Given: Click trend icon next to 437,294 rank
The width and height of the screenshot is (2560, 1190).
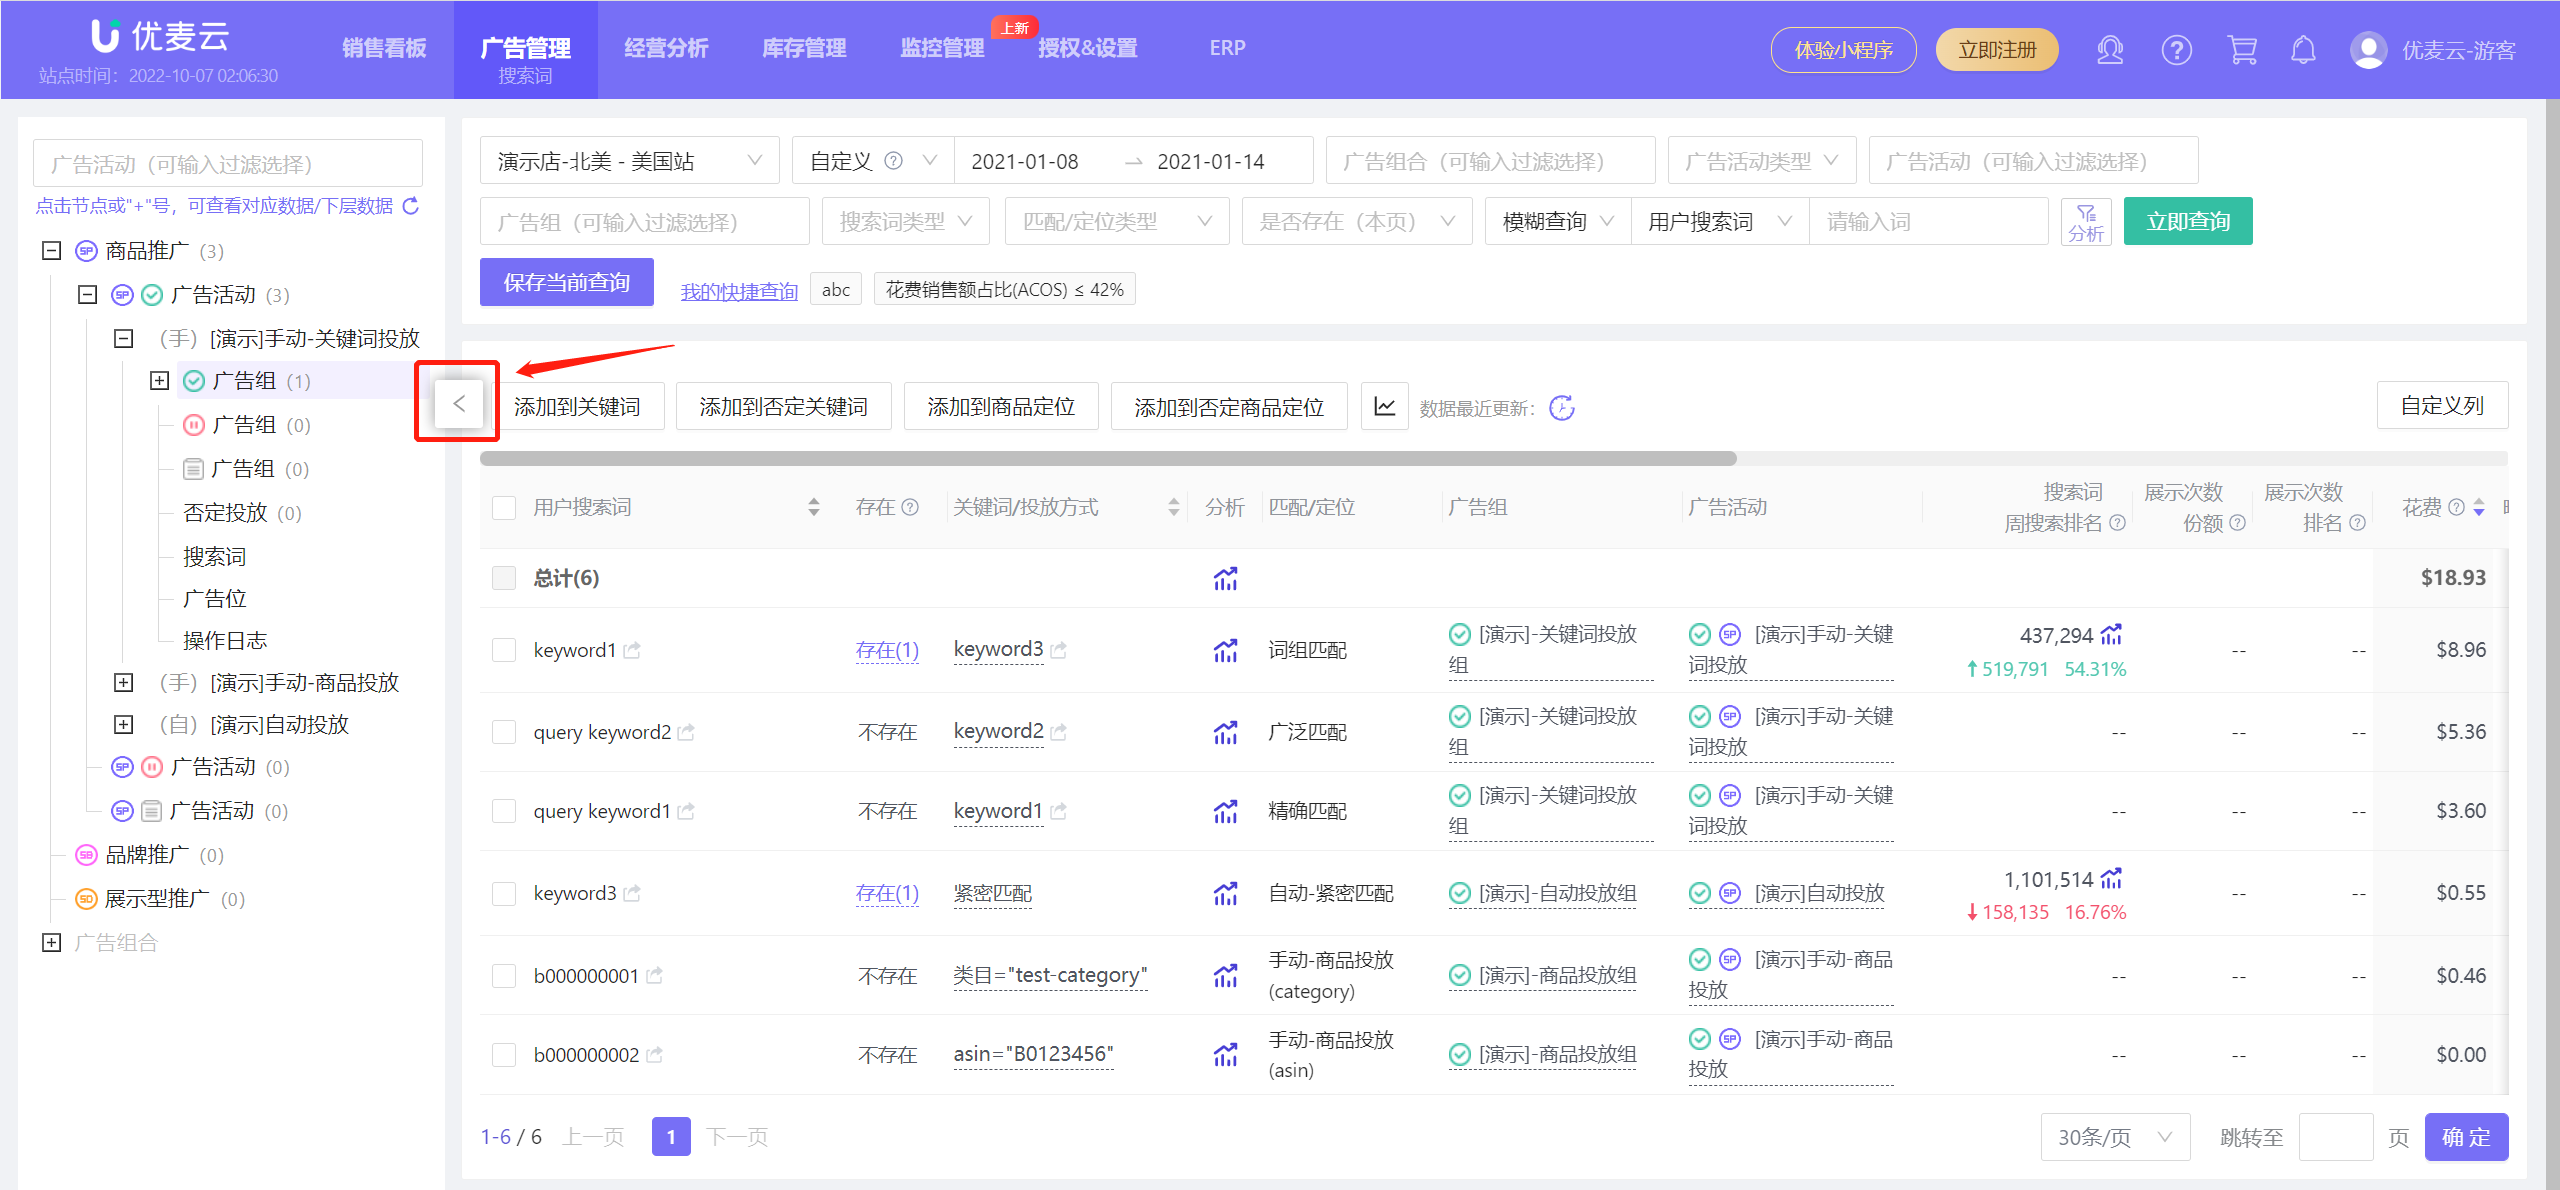Looking at the screenshot, I should pos(2111,635).
